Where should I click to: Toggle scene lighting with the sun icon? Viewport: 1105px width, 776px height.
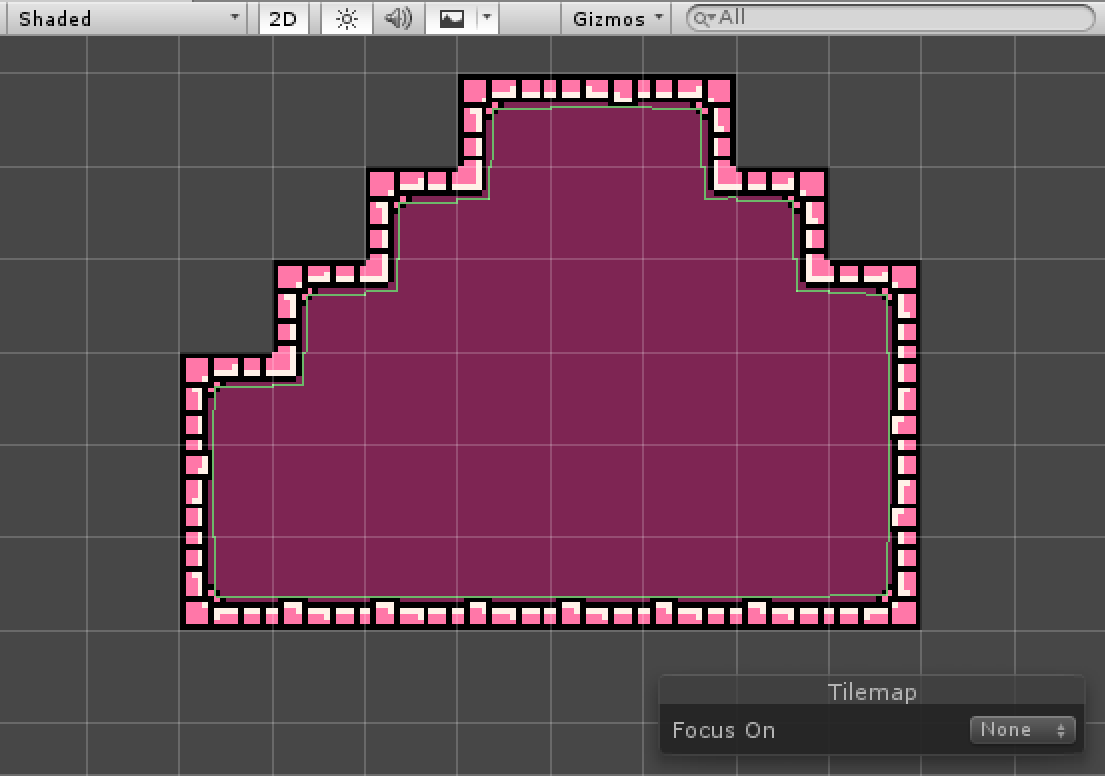[x=346, y=17]
